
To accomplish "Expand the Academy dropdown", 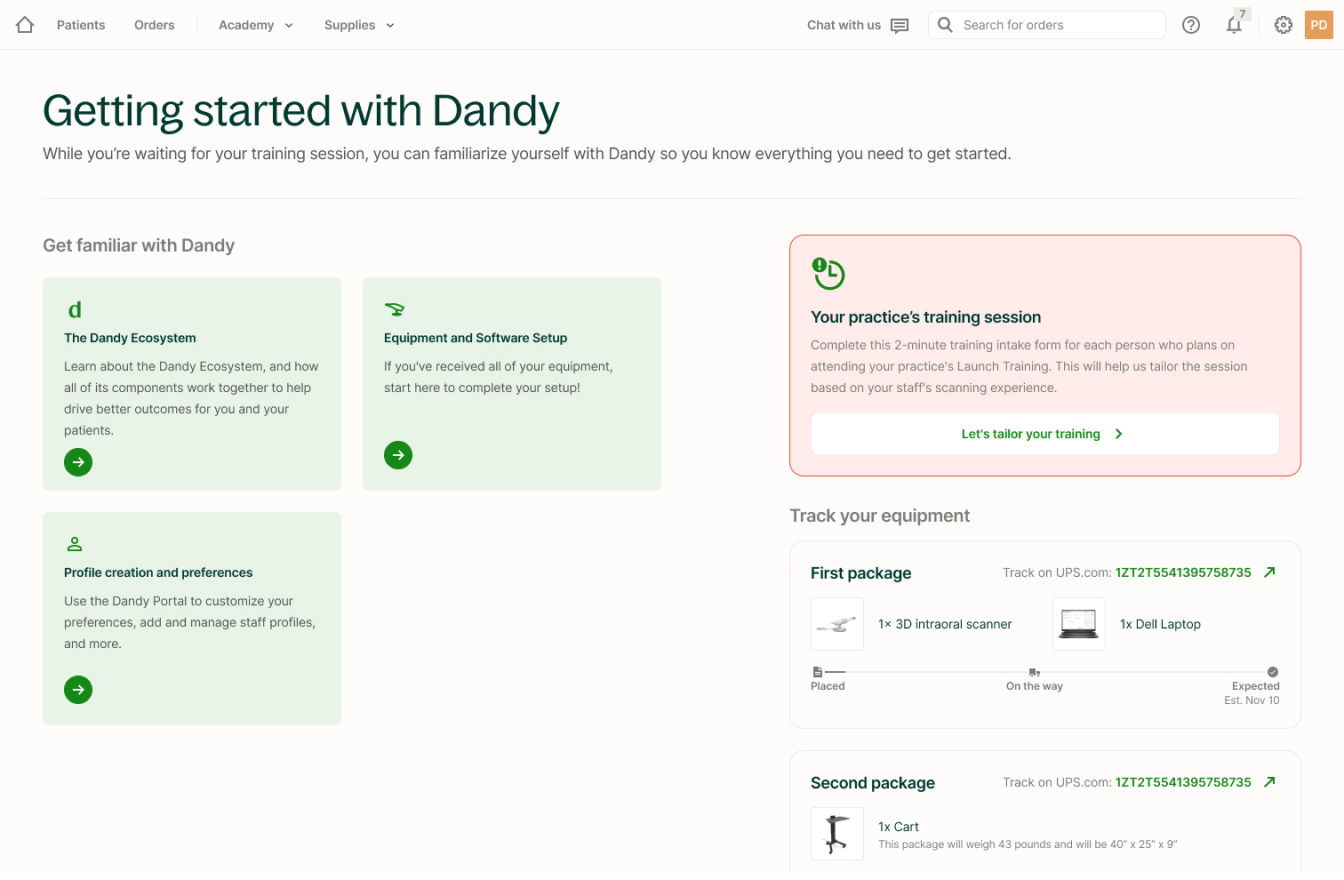I will 254,24.
